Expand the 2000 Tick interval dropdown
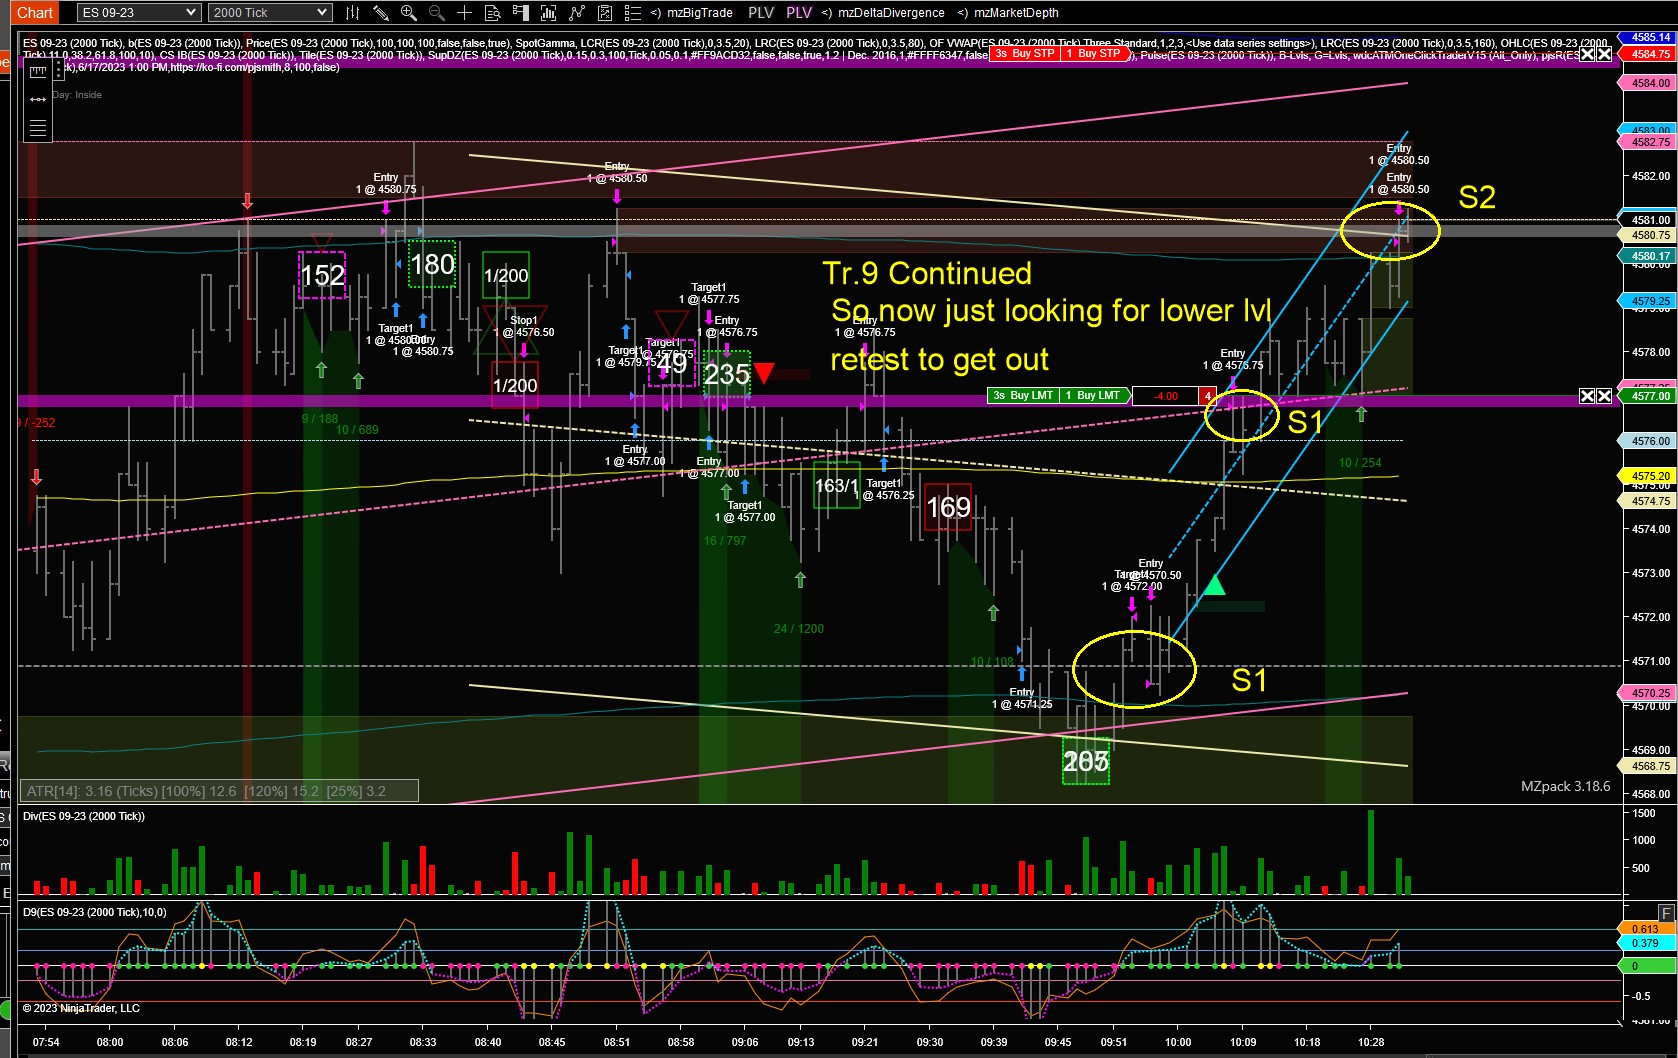The image size is (1678, 1058). [270, 13]
